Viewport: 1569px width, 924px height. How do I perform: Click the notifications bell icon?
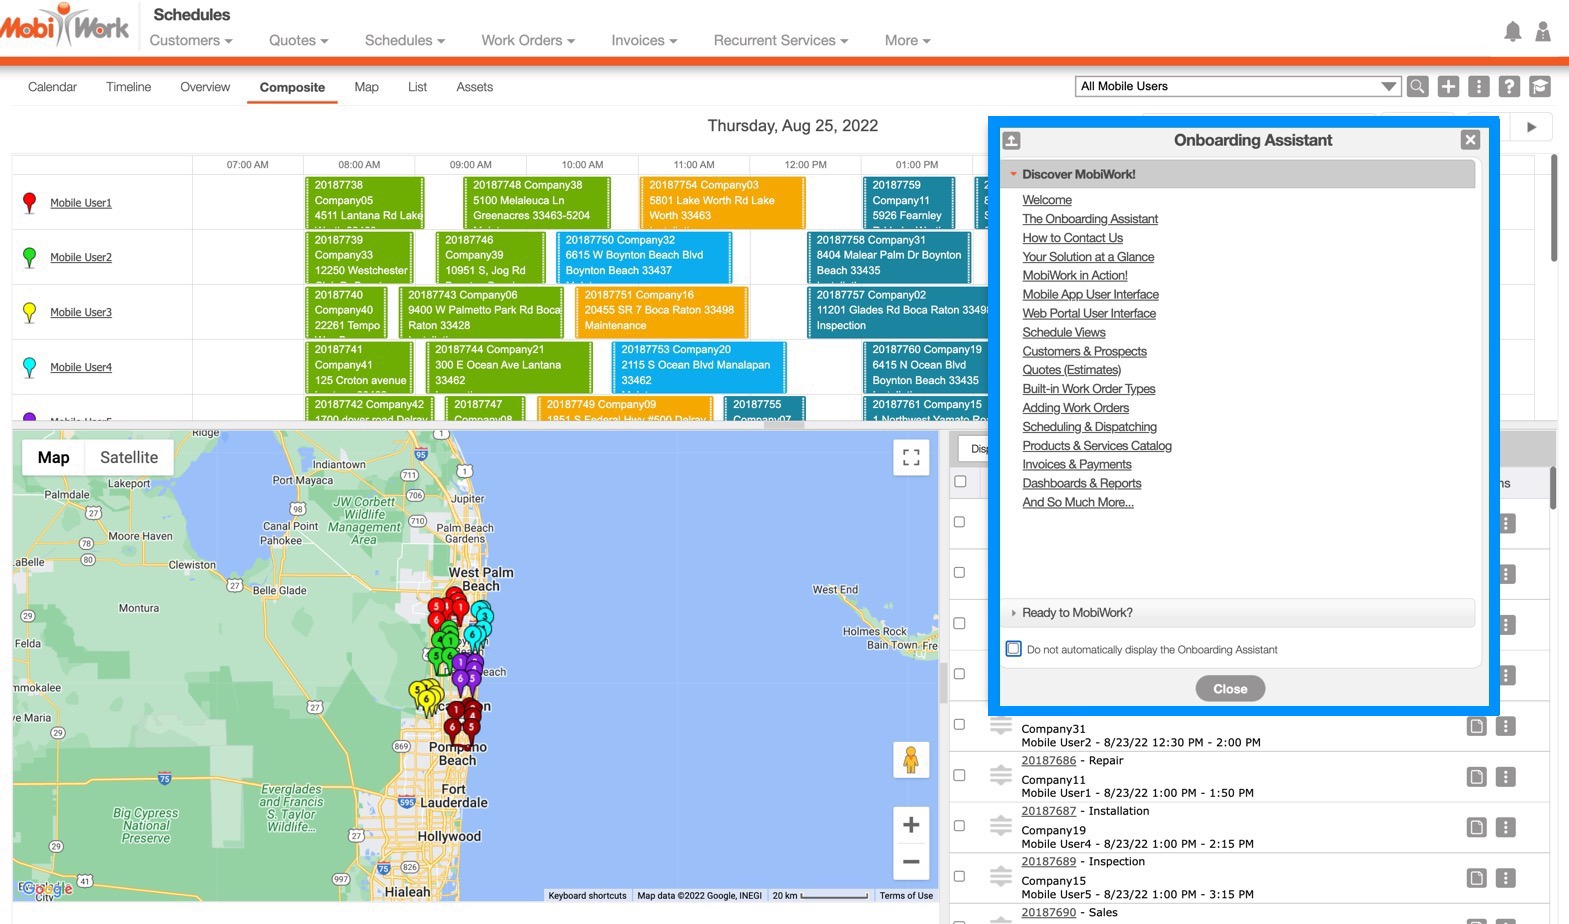pyautogui.click(x=1512, y=32)
